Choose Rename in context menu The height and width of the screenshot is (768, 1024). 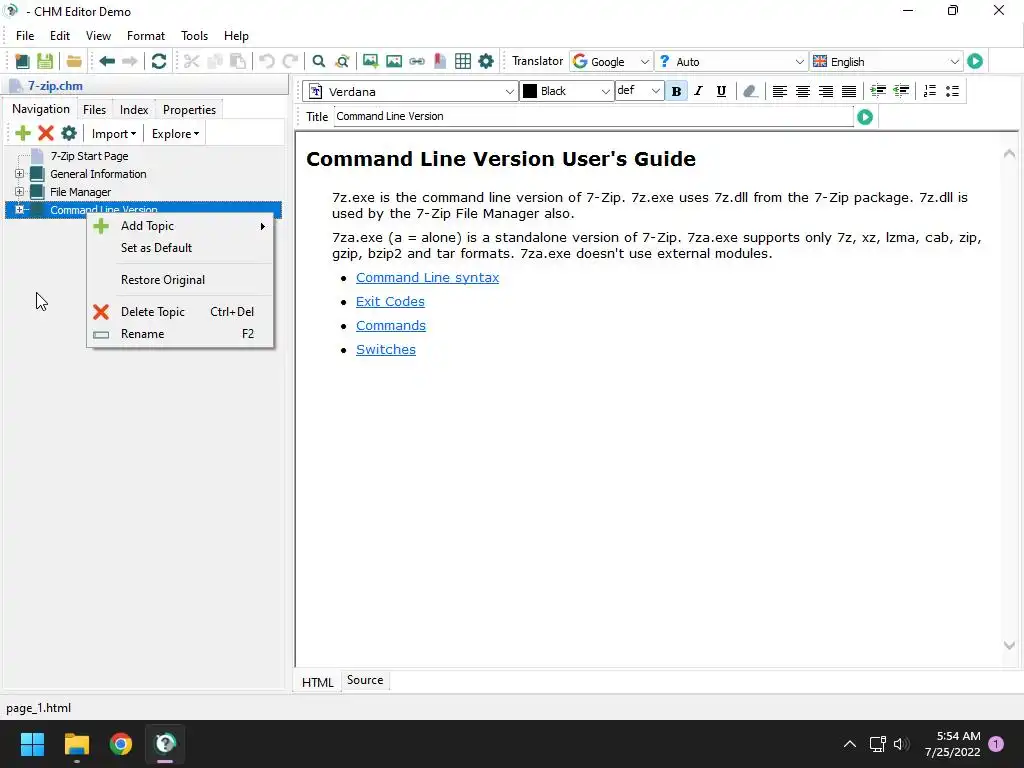pyautogui.click(x=180, y=334)
